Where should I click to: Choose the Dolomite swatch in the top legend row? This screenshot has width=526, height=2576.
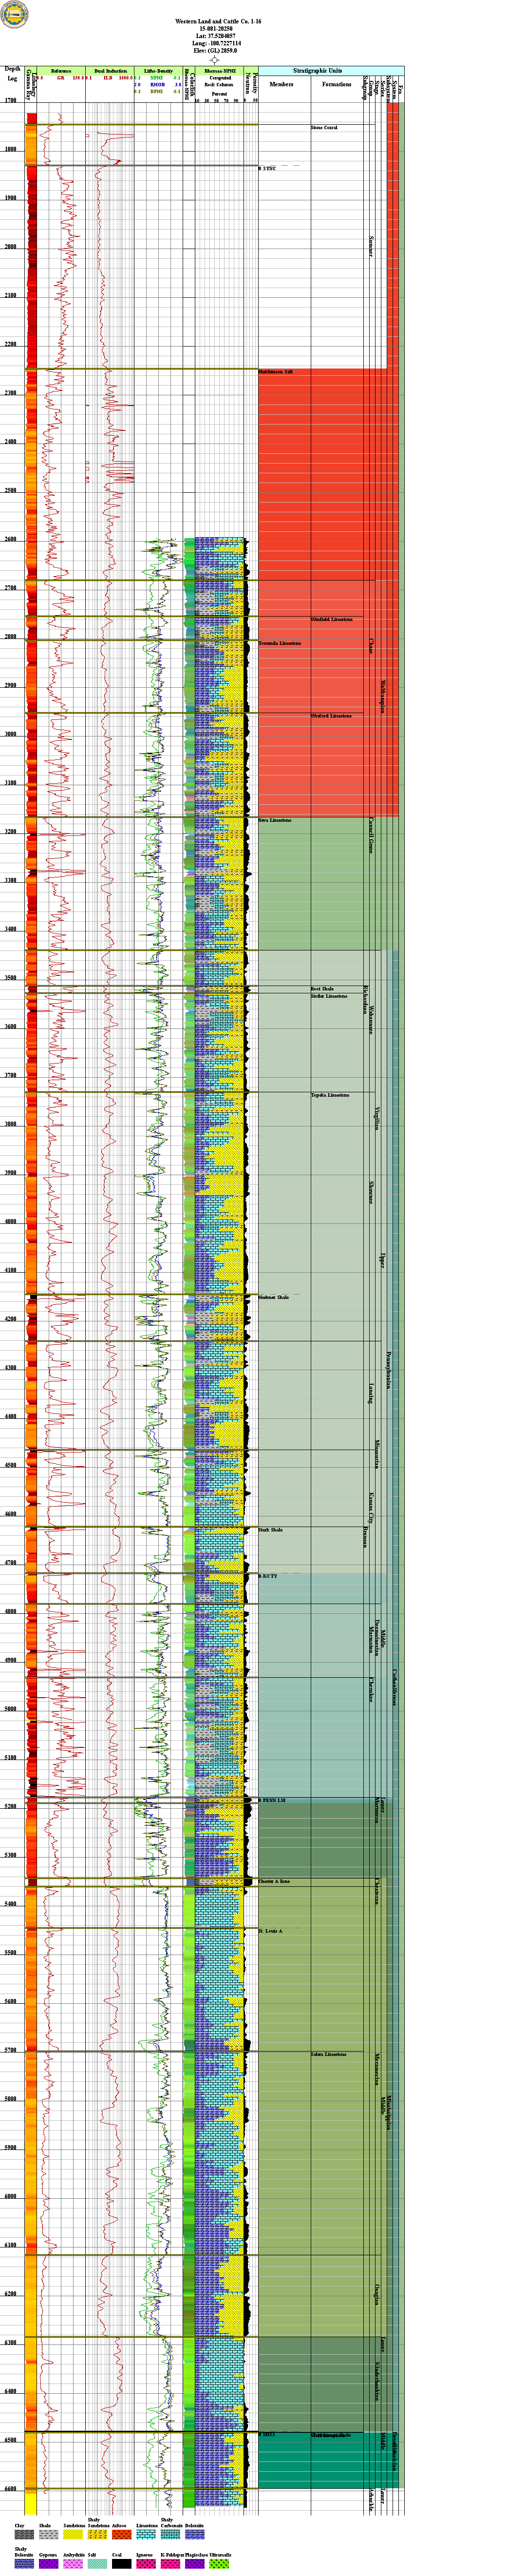[194, 2535]
